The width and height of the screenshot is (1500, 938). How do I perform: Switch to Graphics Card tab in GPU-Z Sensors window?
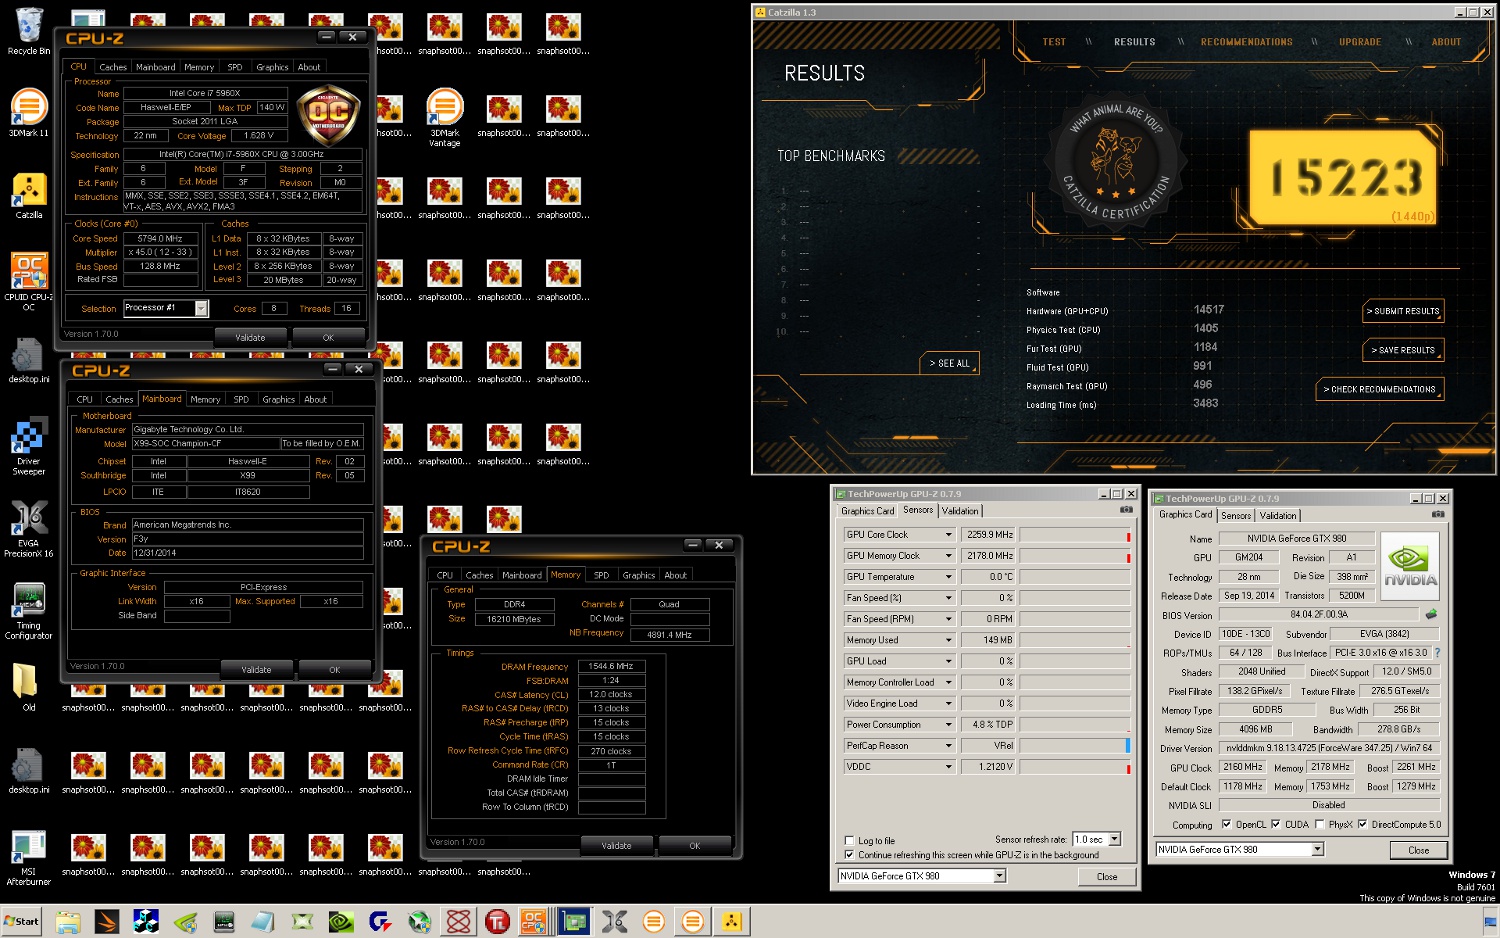(868, 511)
